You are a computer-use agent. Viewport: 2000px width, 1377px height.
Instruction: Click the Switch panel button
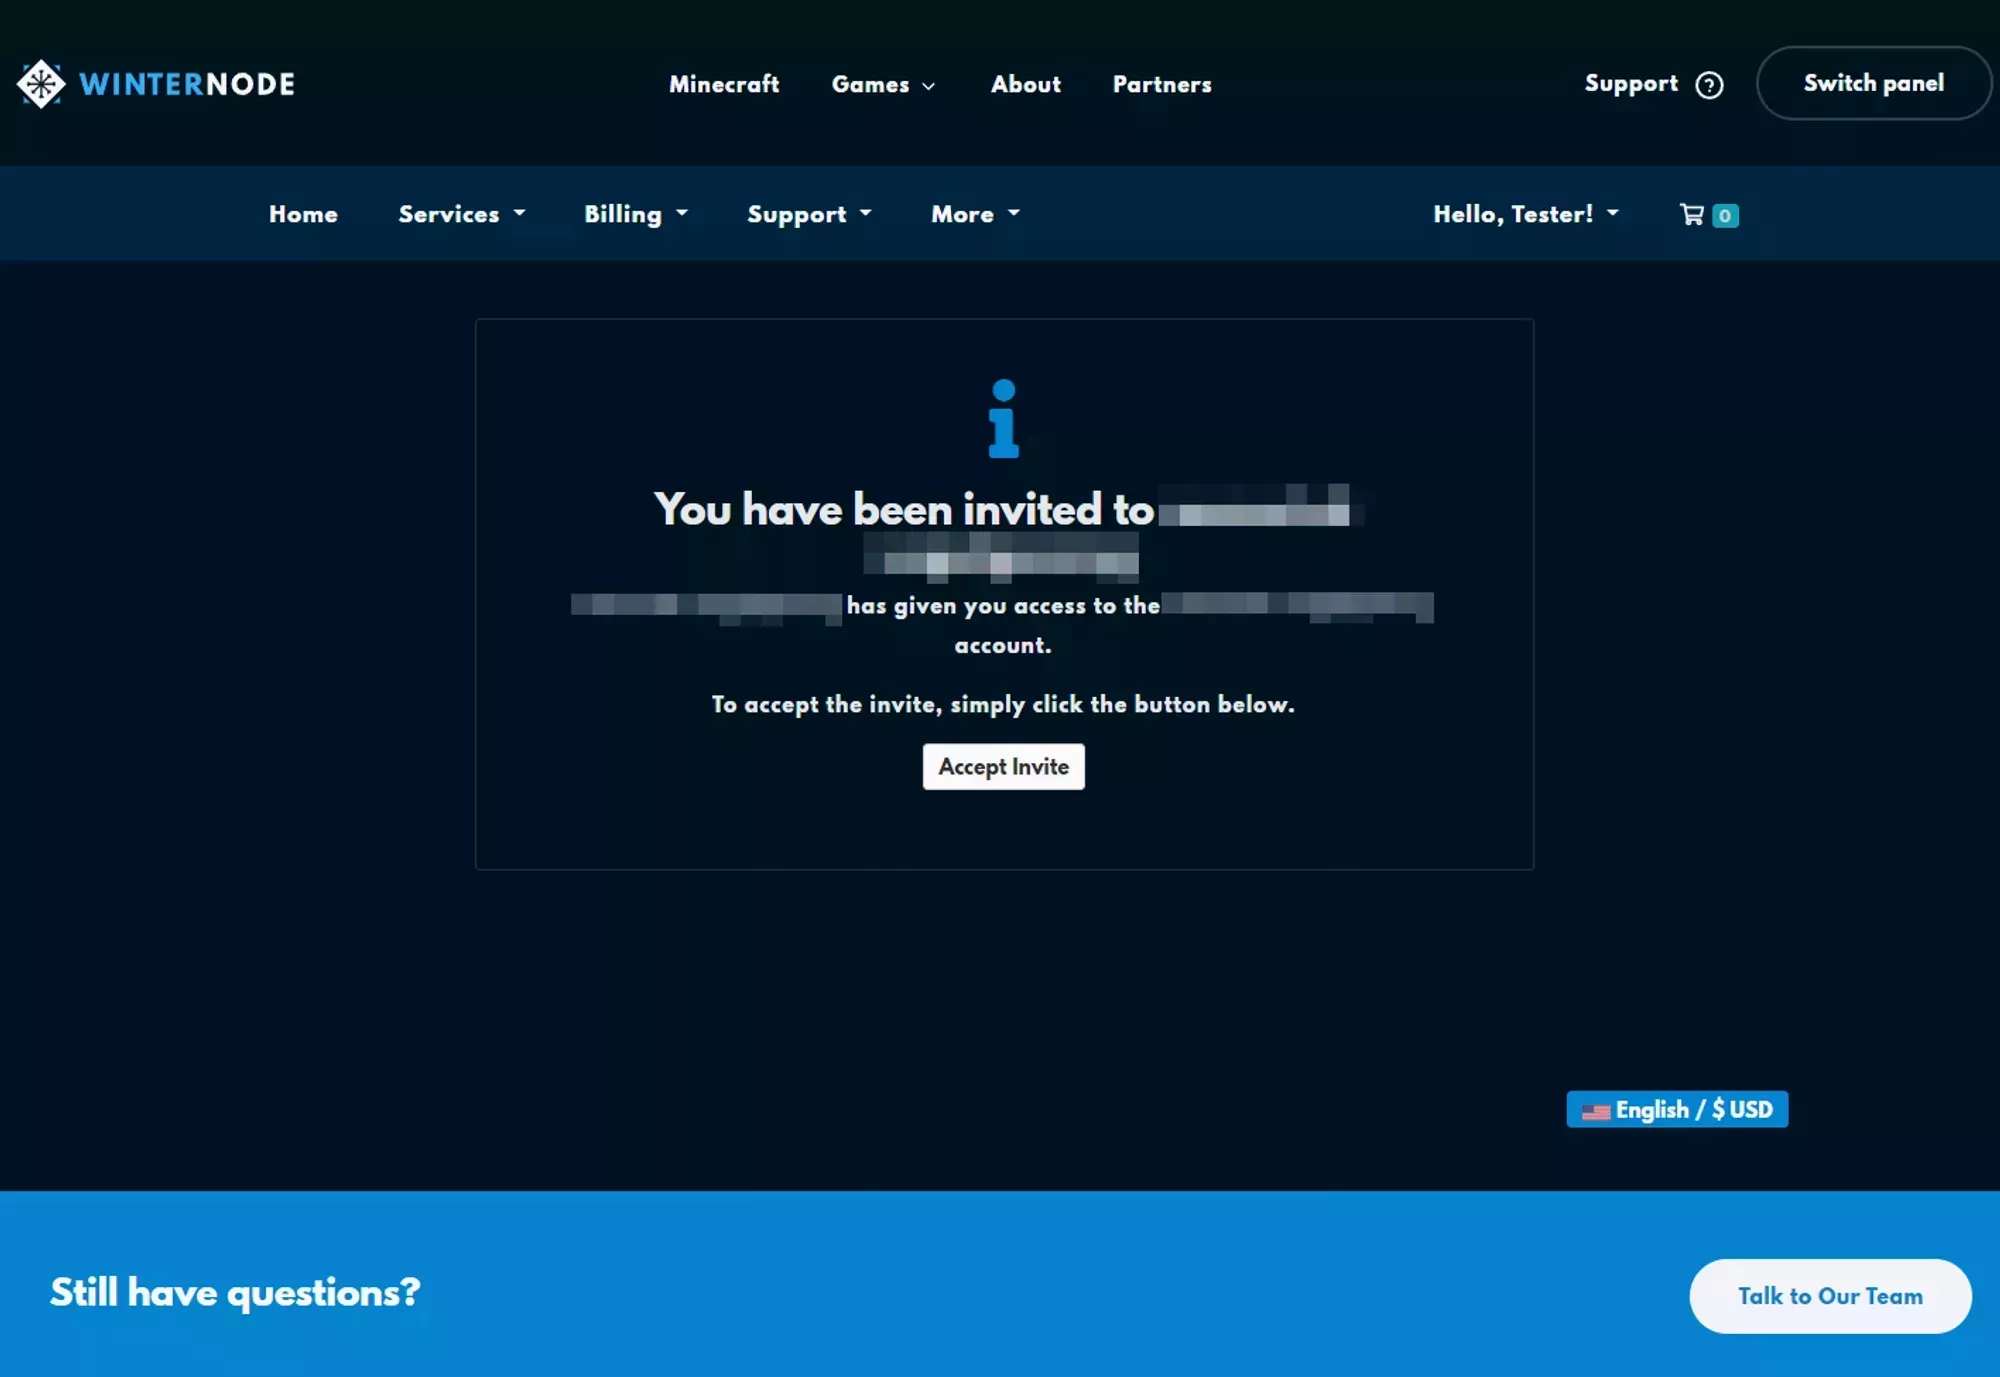pos(1874,83)
